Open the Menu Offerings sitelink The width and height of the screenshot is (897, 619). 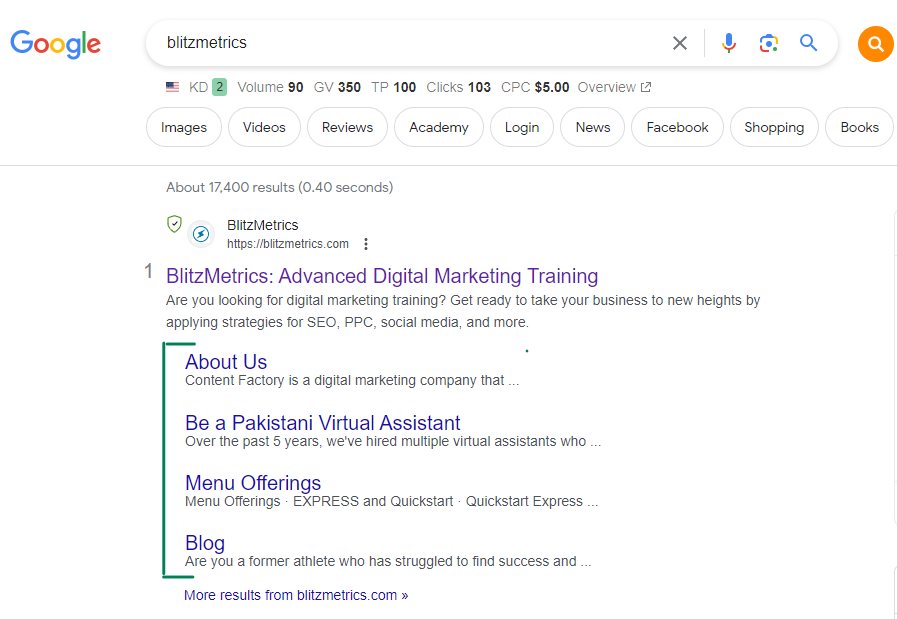click(253, 483)
